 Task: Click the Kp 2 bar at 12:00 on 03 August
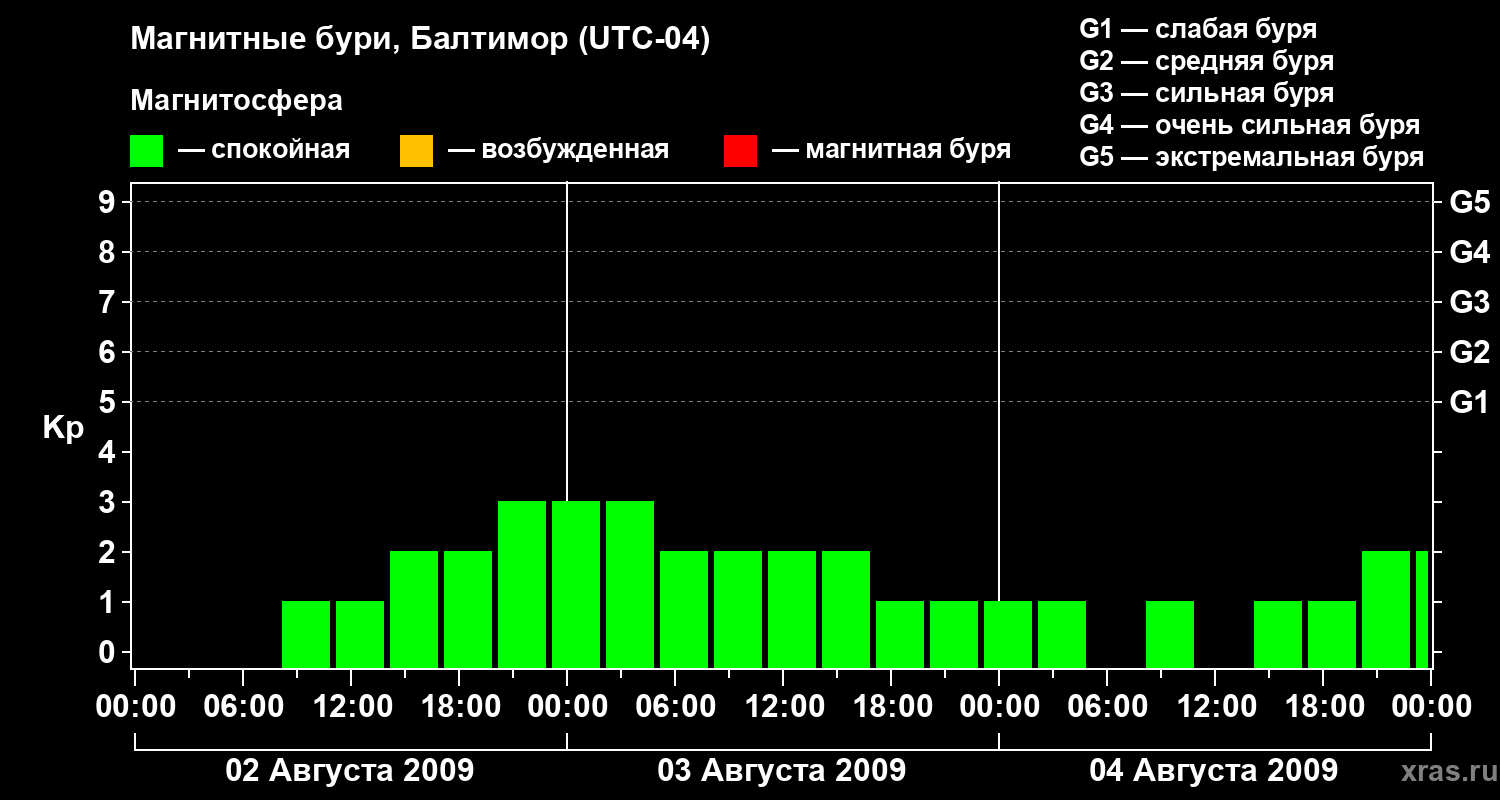point(792,609)
